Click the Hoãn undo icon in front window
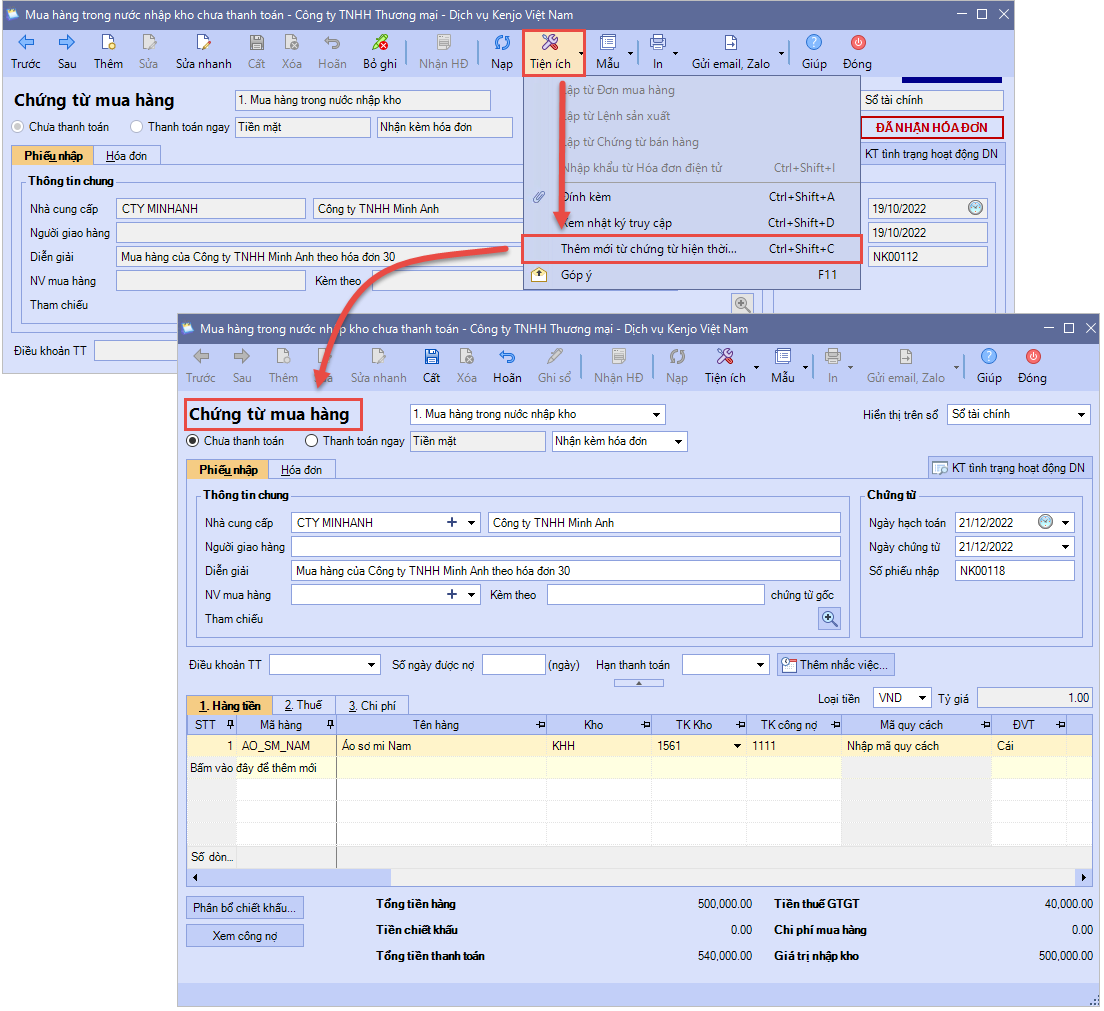Viewport: 1104px width, 1011px height. 506,358
